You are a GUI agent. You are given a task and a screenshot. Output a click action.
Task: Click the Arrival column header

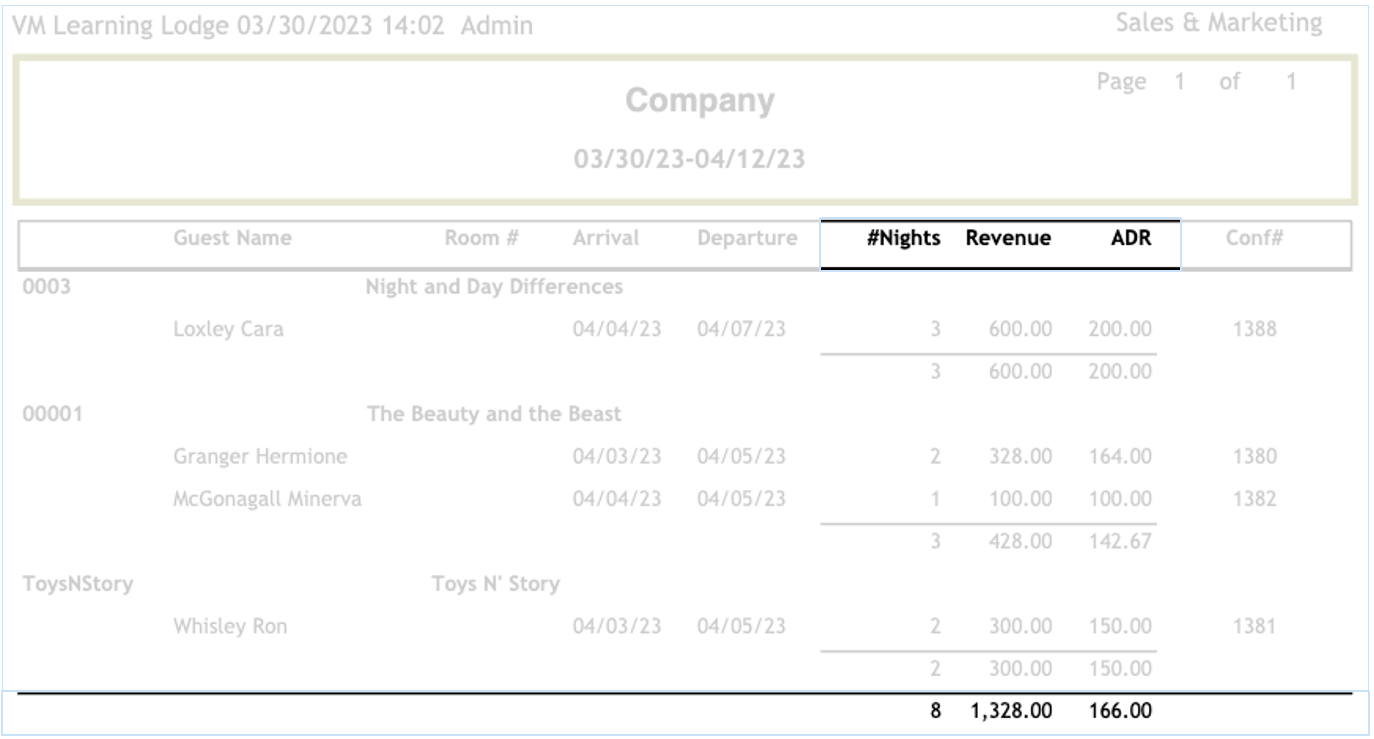[x=606, y=238]
